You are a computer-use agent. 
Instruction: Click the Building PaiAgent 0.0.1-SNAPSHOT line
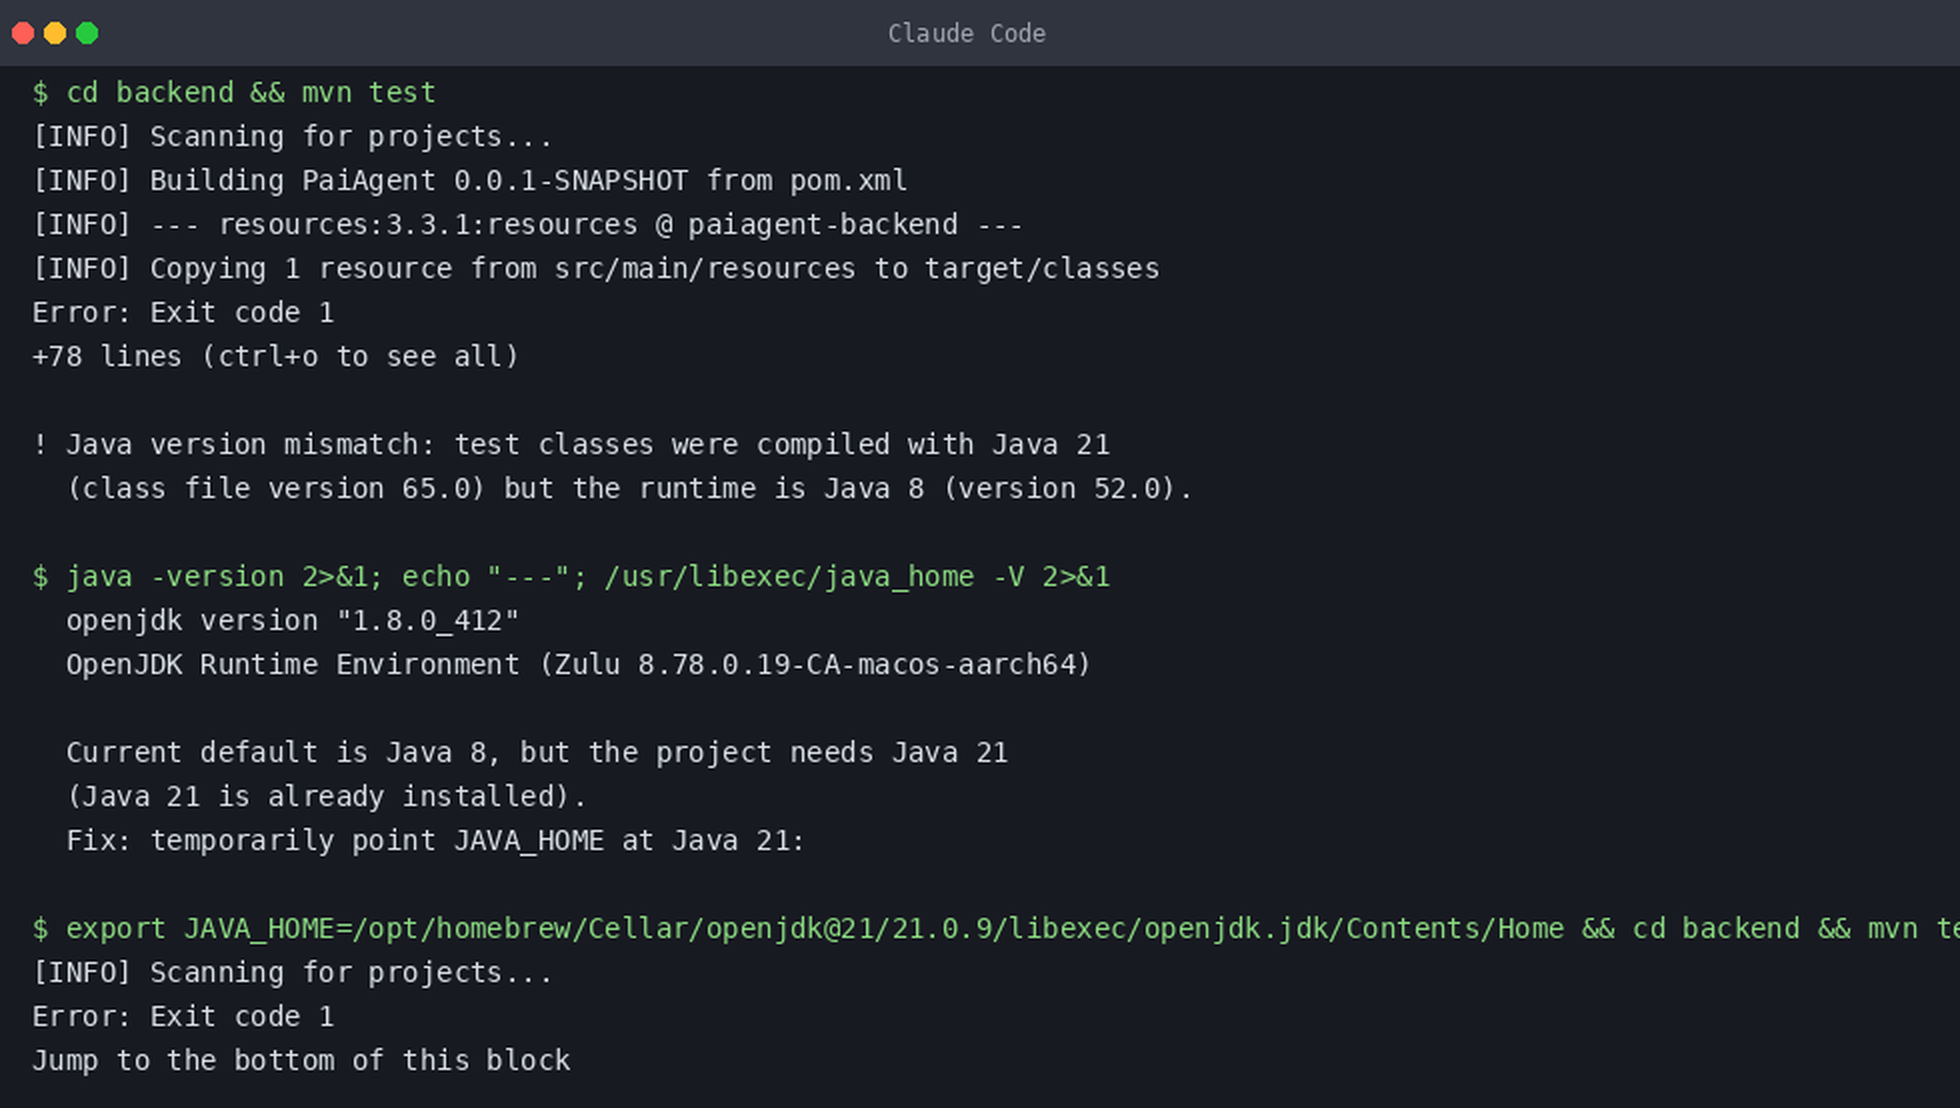point(470,180)
